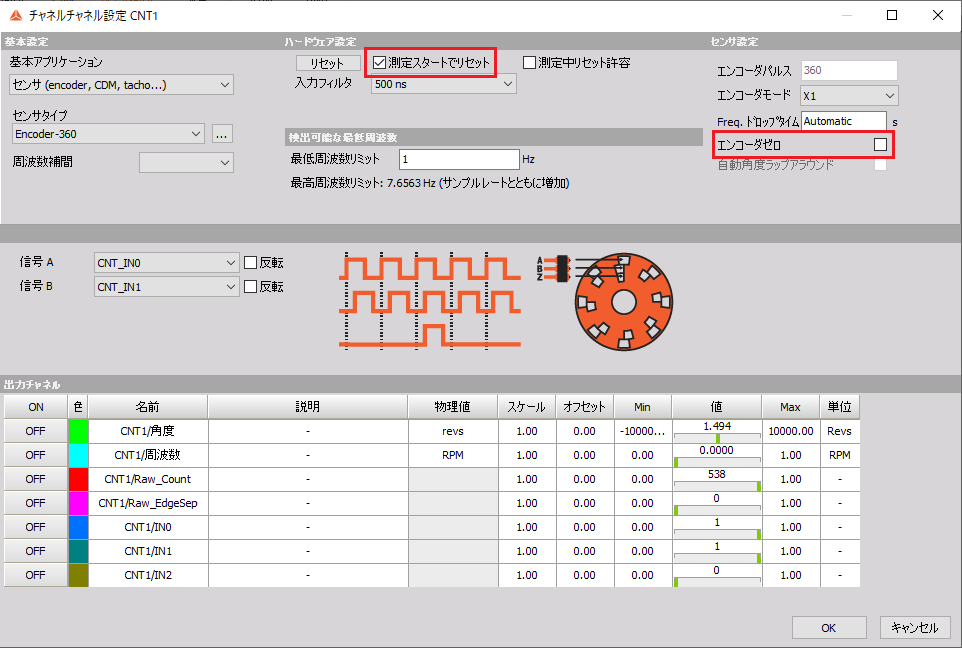The height and width of the screenshot is (648, 962).
Task: Click the ellipsis button next to sensor type
Action: 222,134
